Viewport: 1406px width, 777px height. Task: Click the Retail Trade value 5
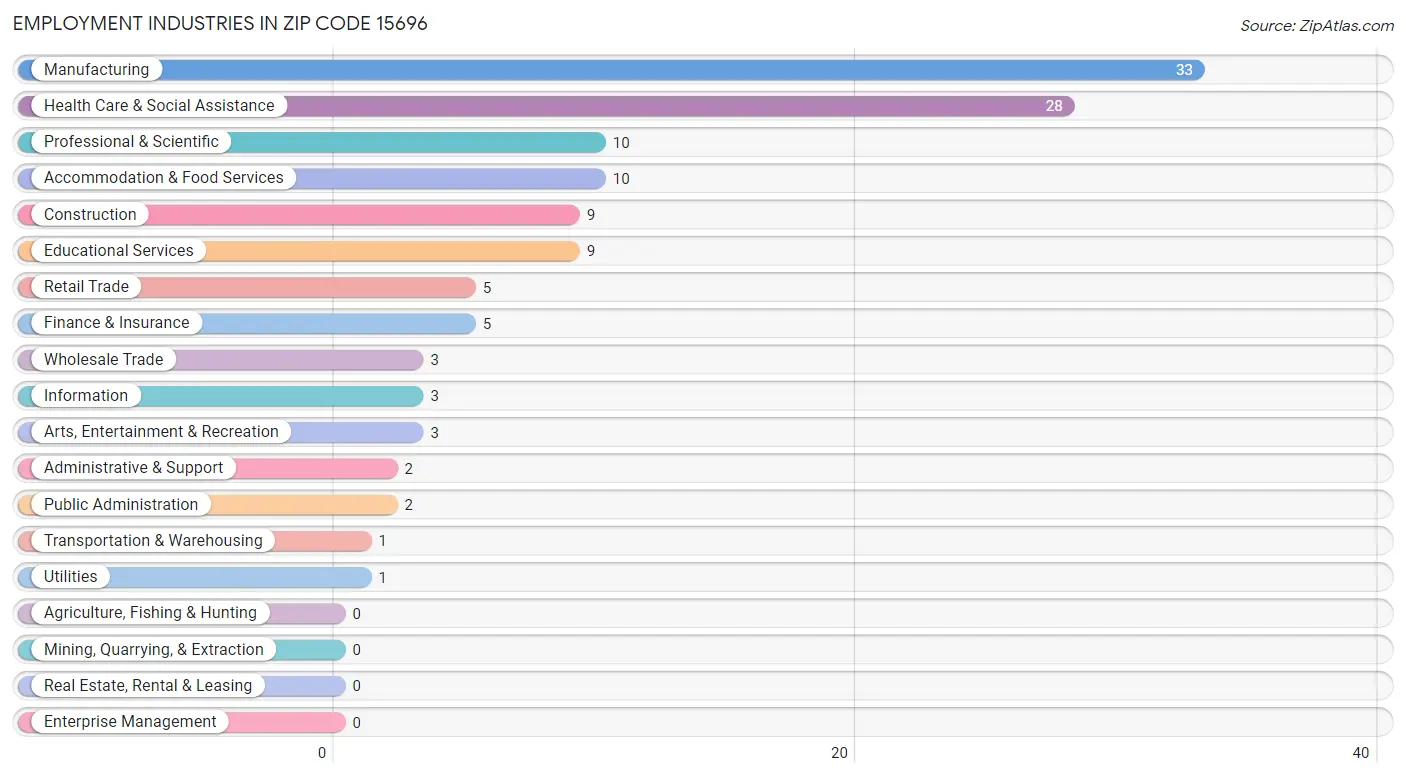pyautogui.click(x=487, y=288)
